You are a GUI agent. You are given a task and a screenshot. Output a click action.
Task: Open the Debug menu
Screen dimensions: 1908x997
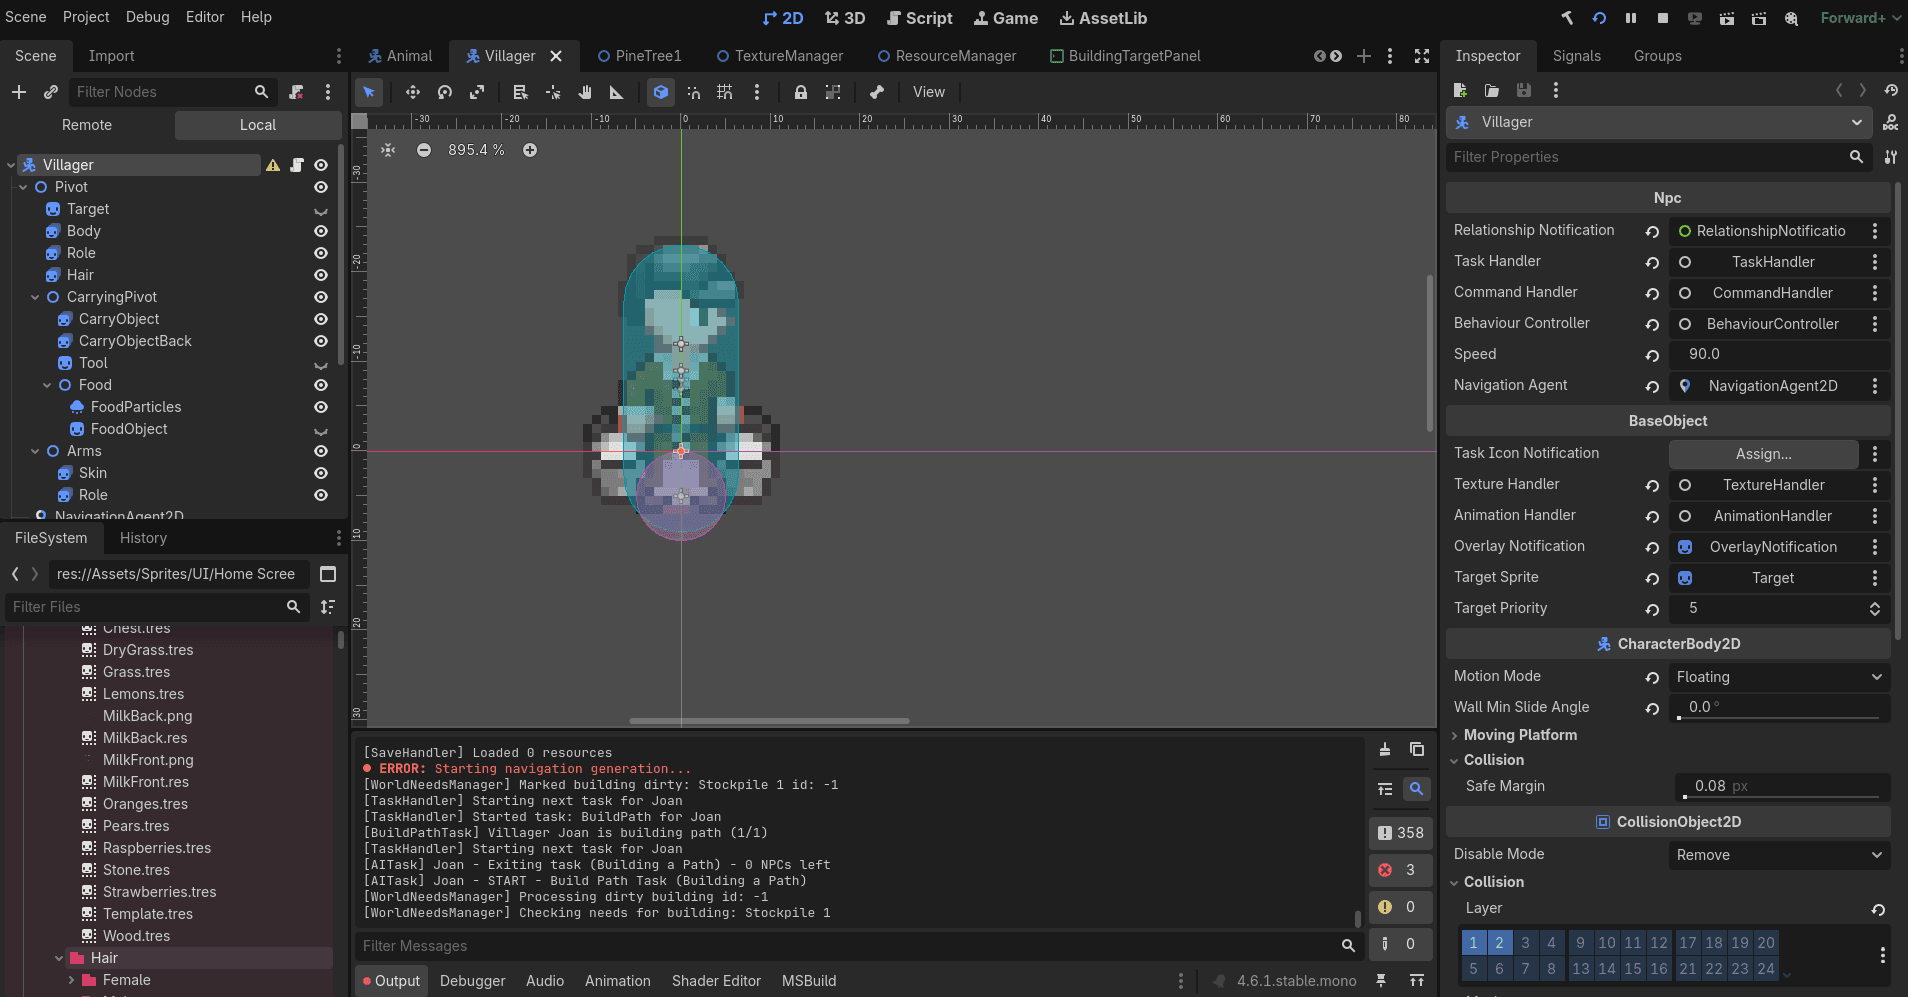tap(147, 17)
